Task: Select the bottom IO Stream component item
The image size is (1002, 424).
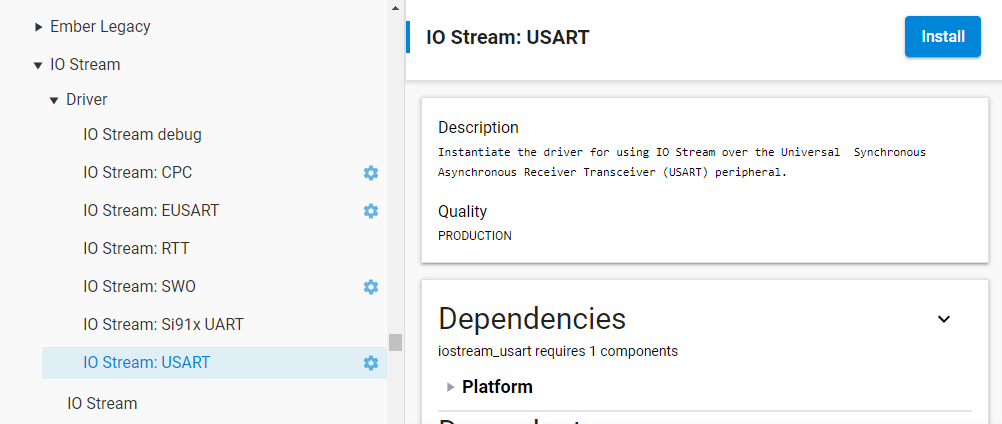Action: pyautogui.click(x=102, y=404)
